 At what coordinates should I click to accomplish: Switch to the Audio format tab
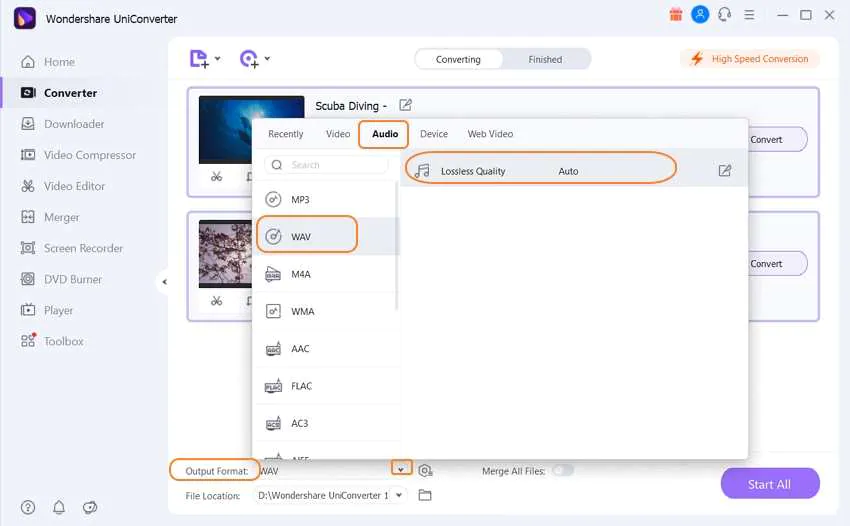(385, 134)
